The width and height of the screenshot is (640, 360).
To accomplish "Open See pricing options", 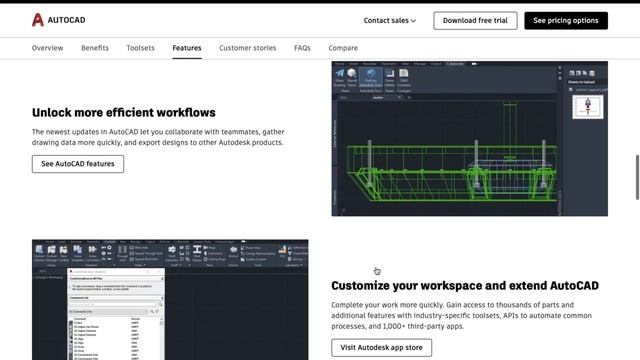I will click(566, 20).
